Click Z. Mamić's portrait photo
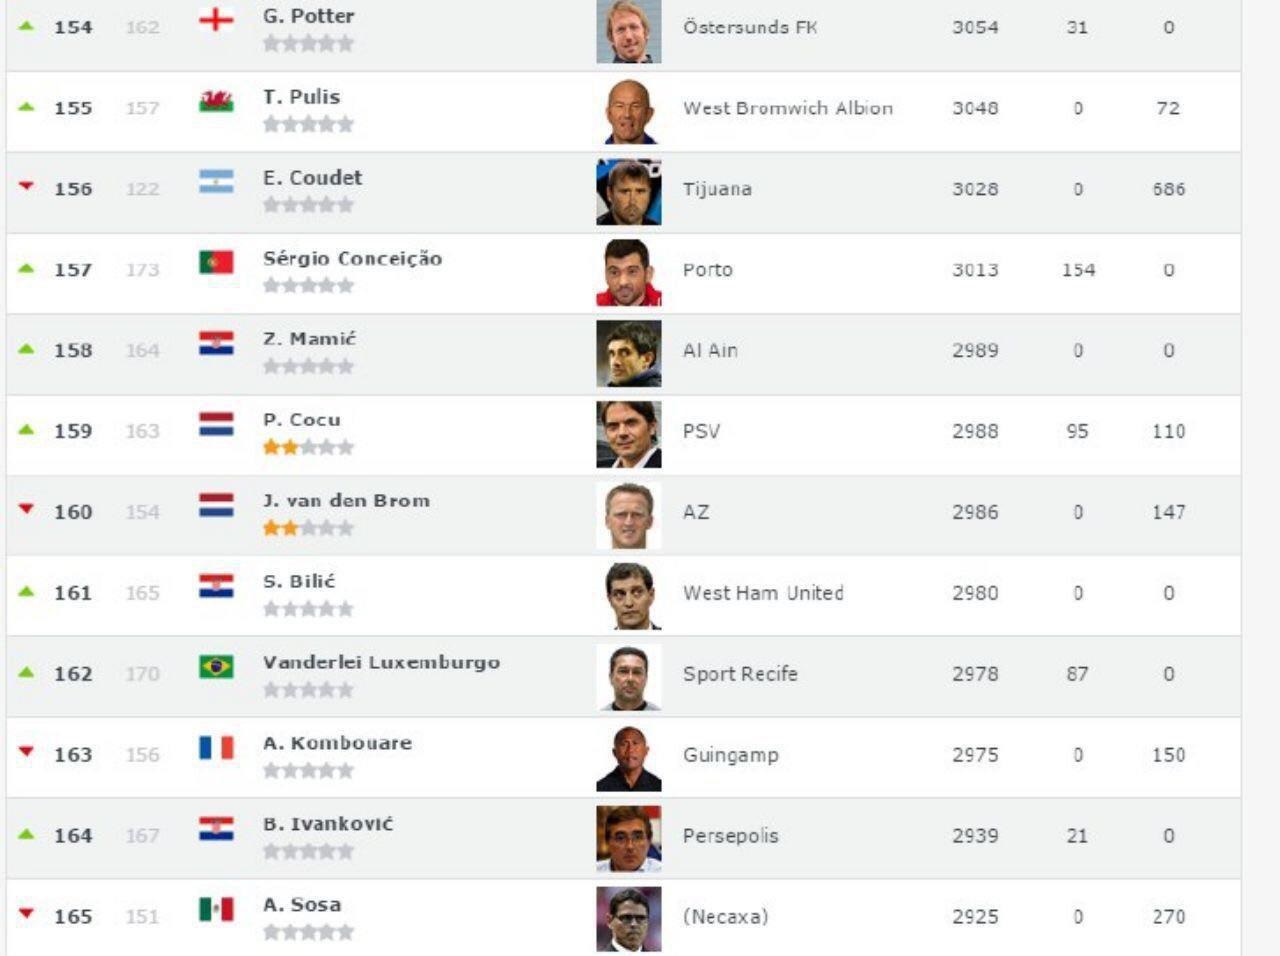This screenshot has width=1280, height=956. coord(628,353)
